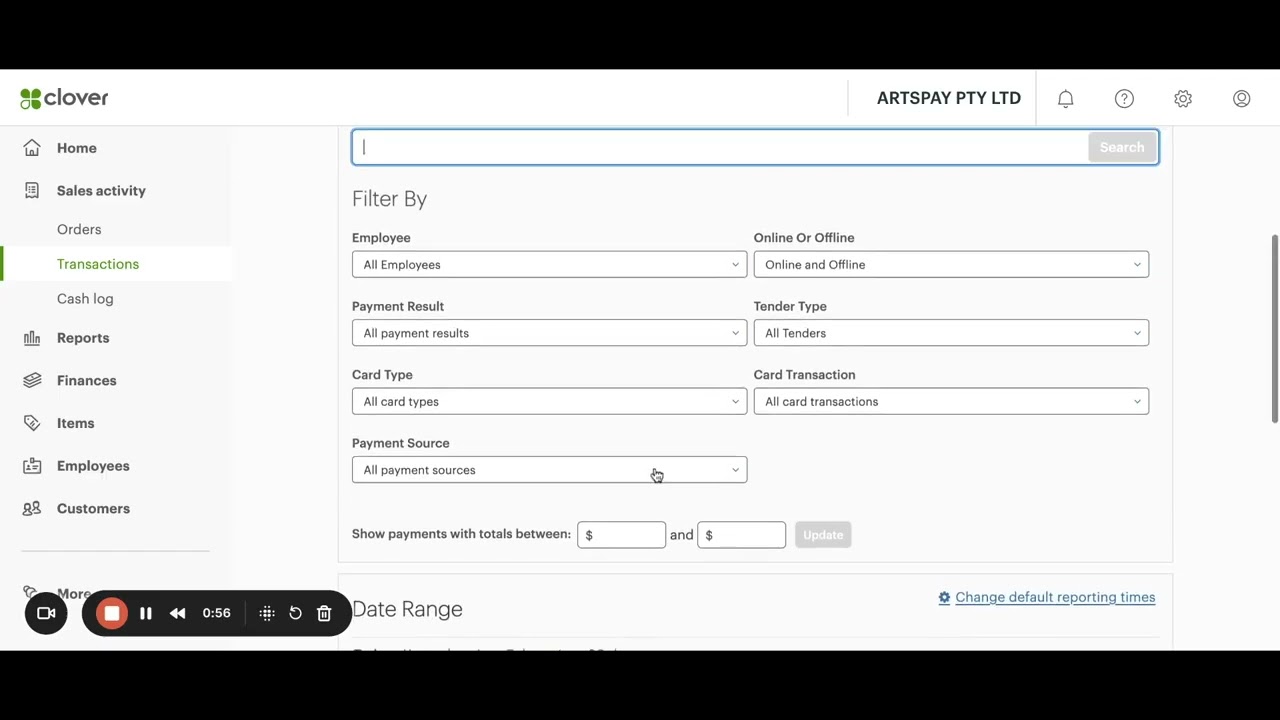Open settings gear icon in header
This screenshot has width=1280, height=720.
pos(1183,98)
